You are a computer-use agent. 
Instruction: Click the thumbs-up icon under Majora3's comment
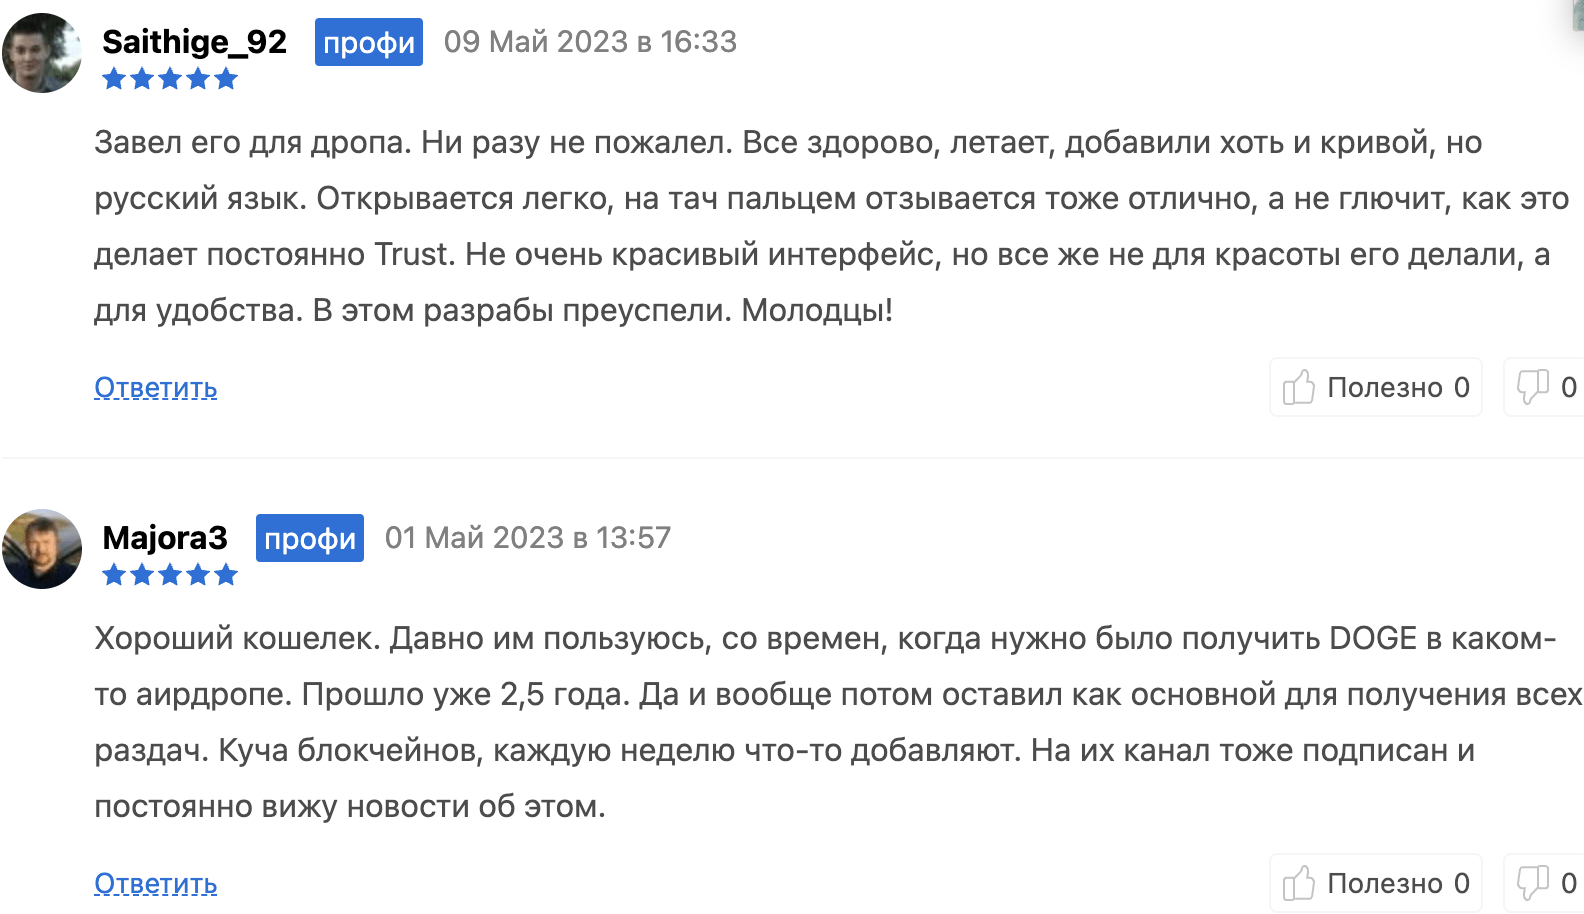[1301, 882]
